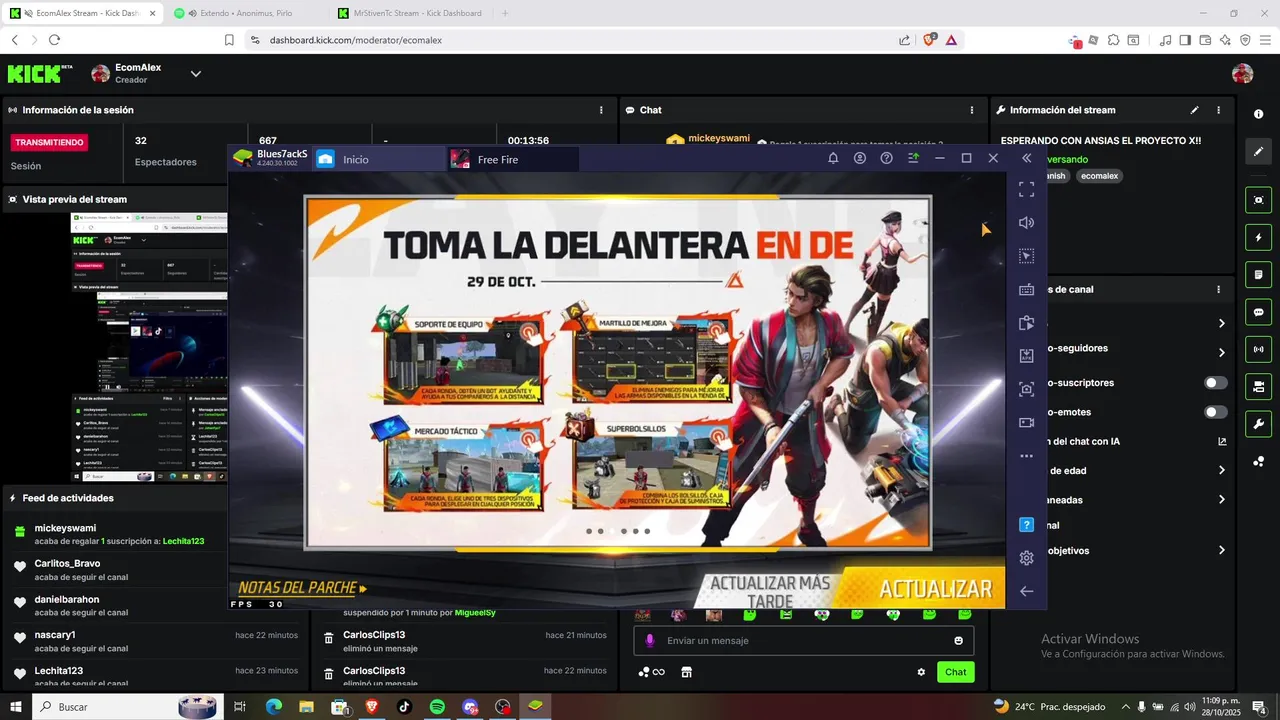
Task: Open chat settings gear icon
Action: 921,672
